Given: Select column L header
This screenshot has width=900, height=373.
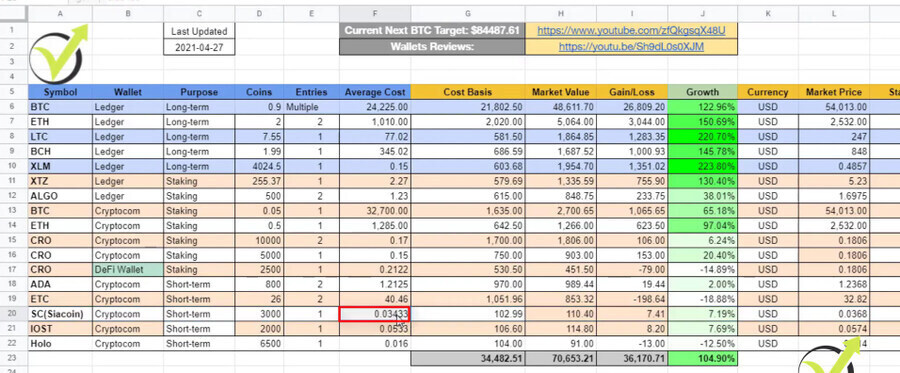Looking at the screenshot, I should [x=834, y=13].
